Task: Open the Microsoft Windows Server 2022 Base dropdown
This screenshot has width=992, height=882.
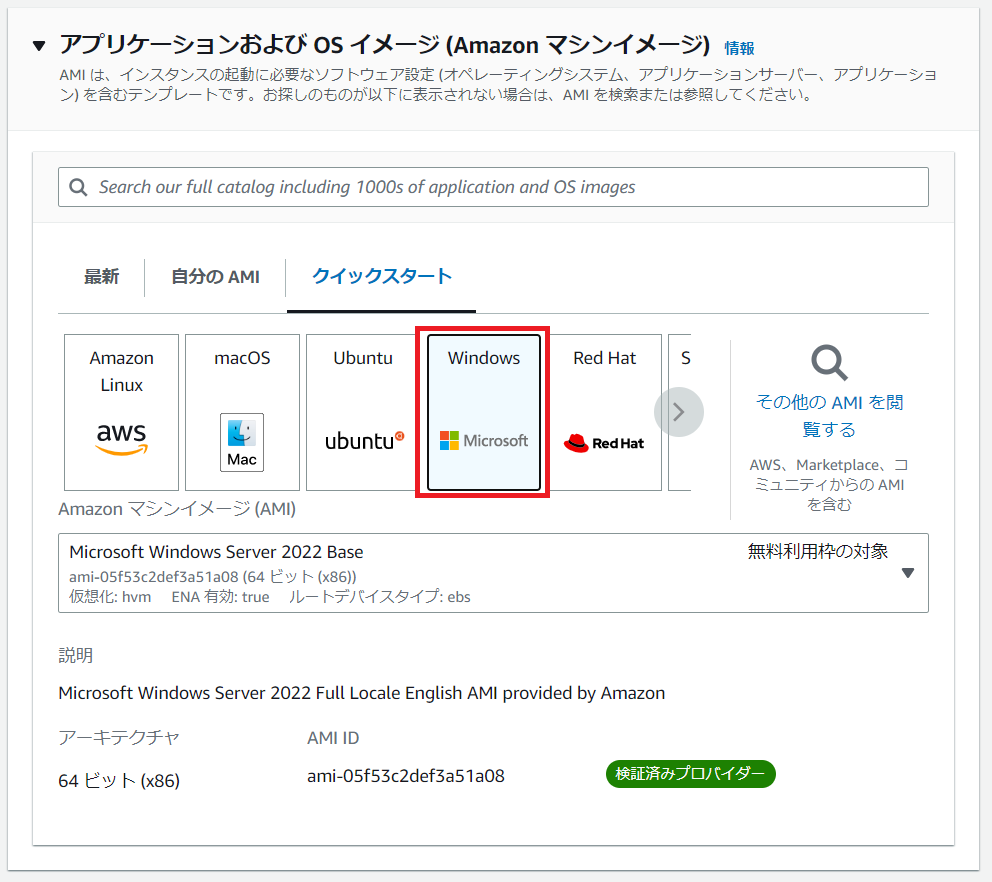Action: coord(493,573)
